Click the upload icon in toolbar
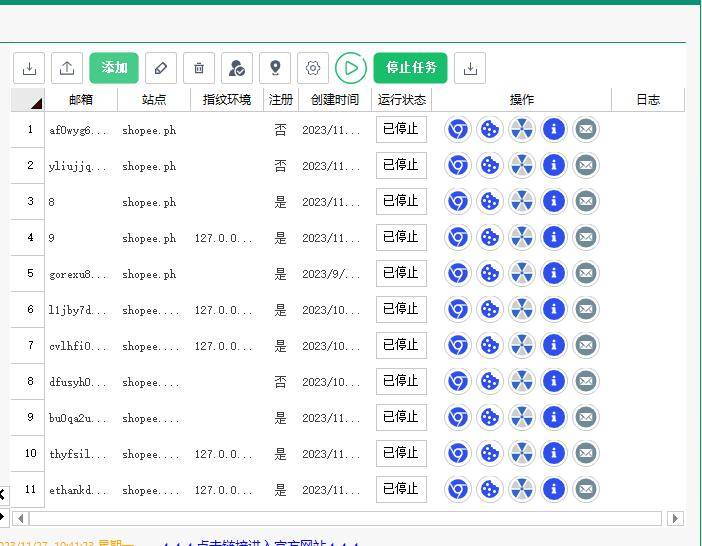The width and height of the screenshot is (702, 546). 67,68
